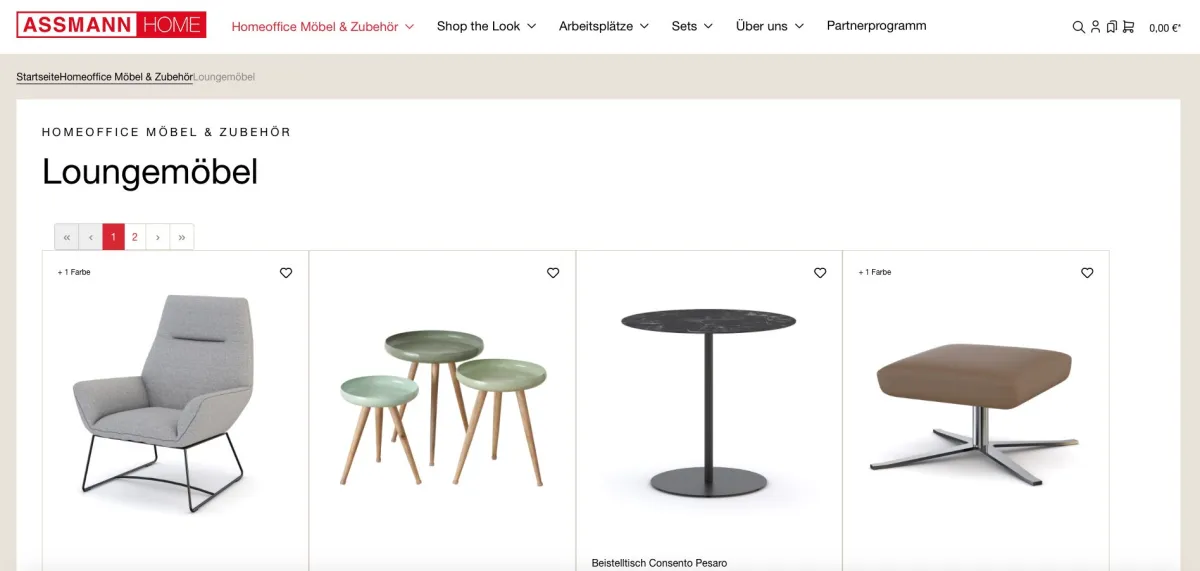Screen dimensions: 1200x571
Task: Open Homeoffice Möbel & Zubehör menu
Action: (x=323, y=26)
